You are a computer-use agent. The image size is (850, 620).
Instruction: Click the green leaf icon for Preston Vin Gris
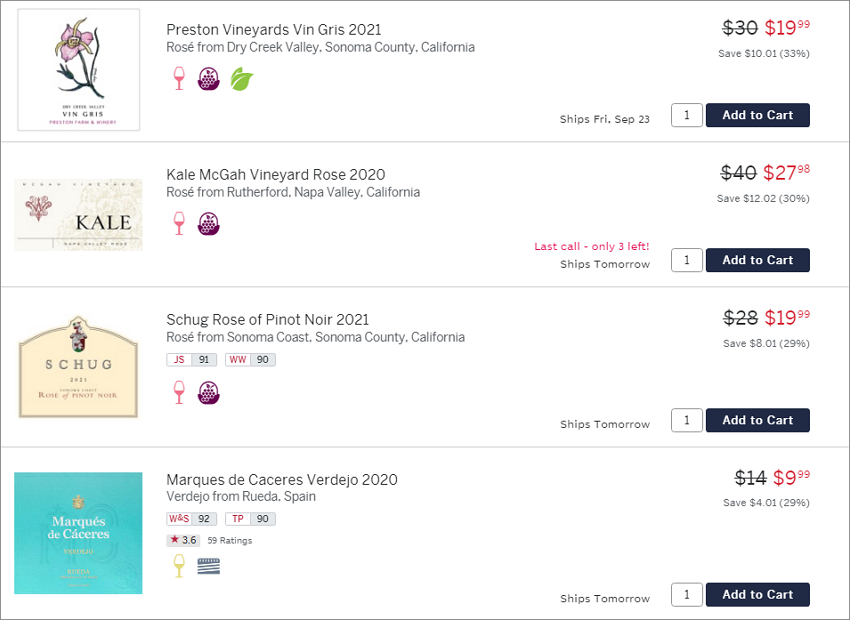tap(242, 79)
